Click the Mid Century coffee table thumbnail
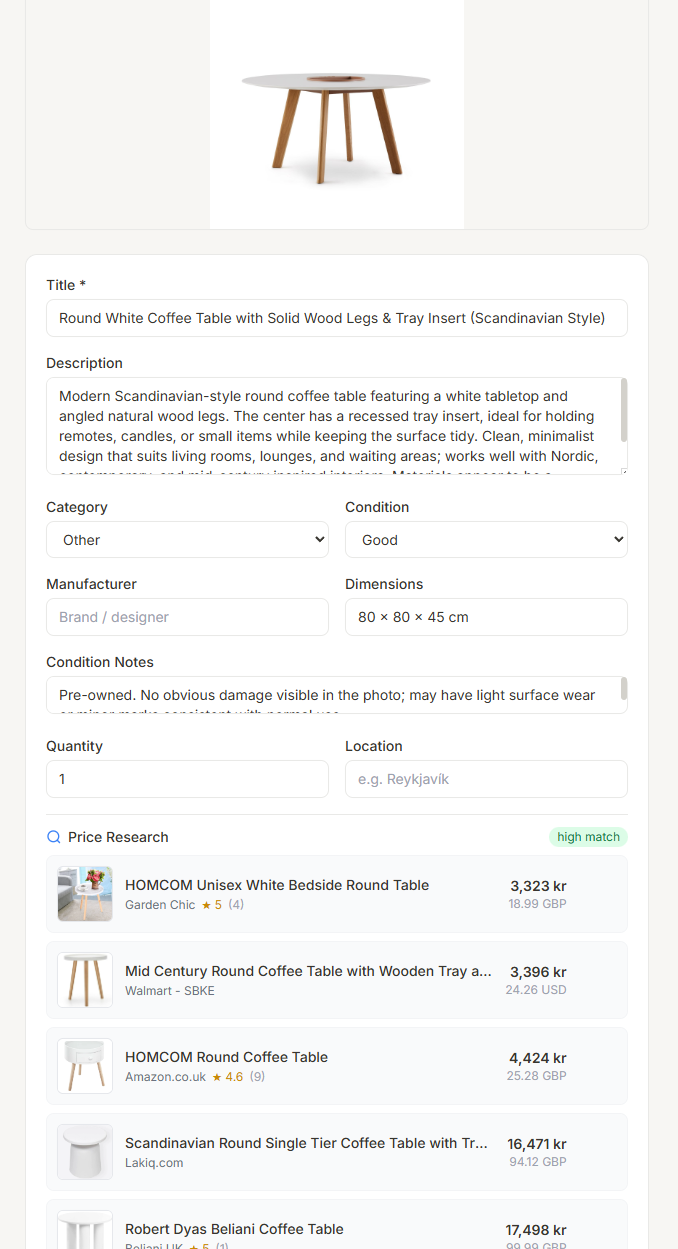Image resolution: width=678 pixels, height=1249 pixels. click(85, 979)
